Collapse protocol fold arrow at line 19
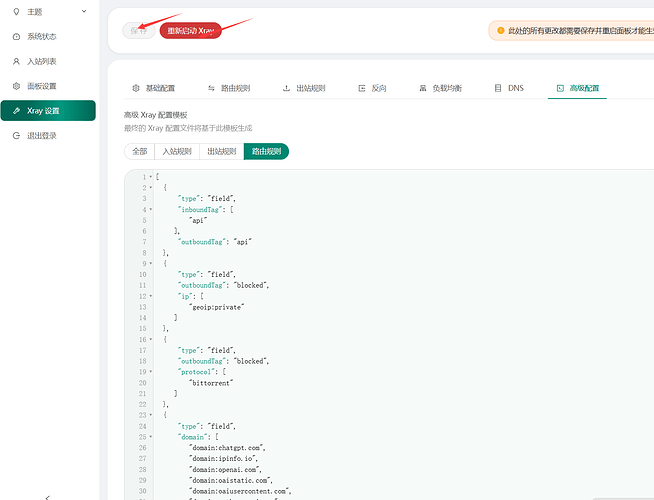Viewport: 654px width, 500px height. point(151,372)
